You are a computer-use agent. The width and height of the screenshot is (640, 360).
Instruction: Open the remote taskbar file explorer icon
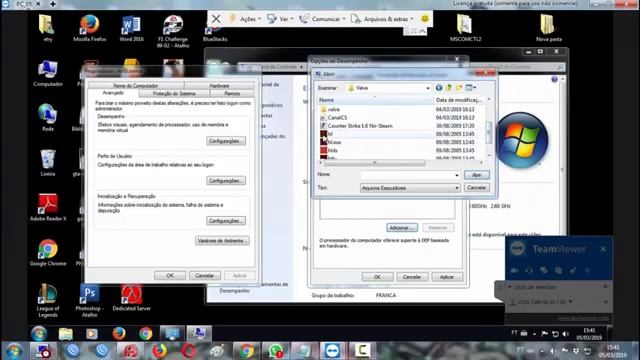[x=65, y=333]
